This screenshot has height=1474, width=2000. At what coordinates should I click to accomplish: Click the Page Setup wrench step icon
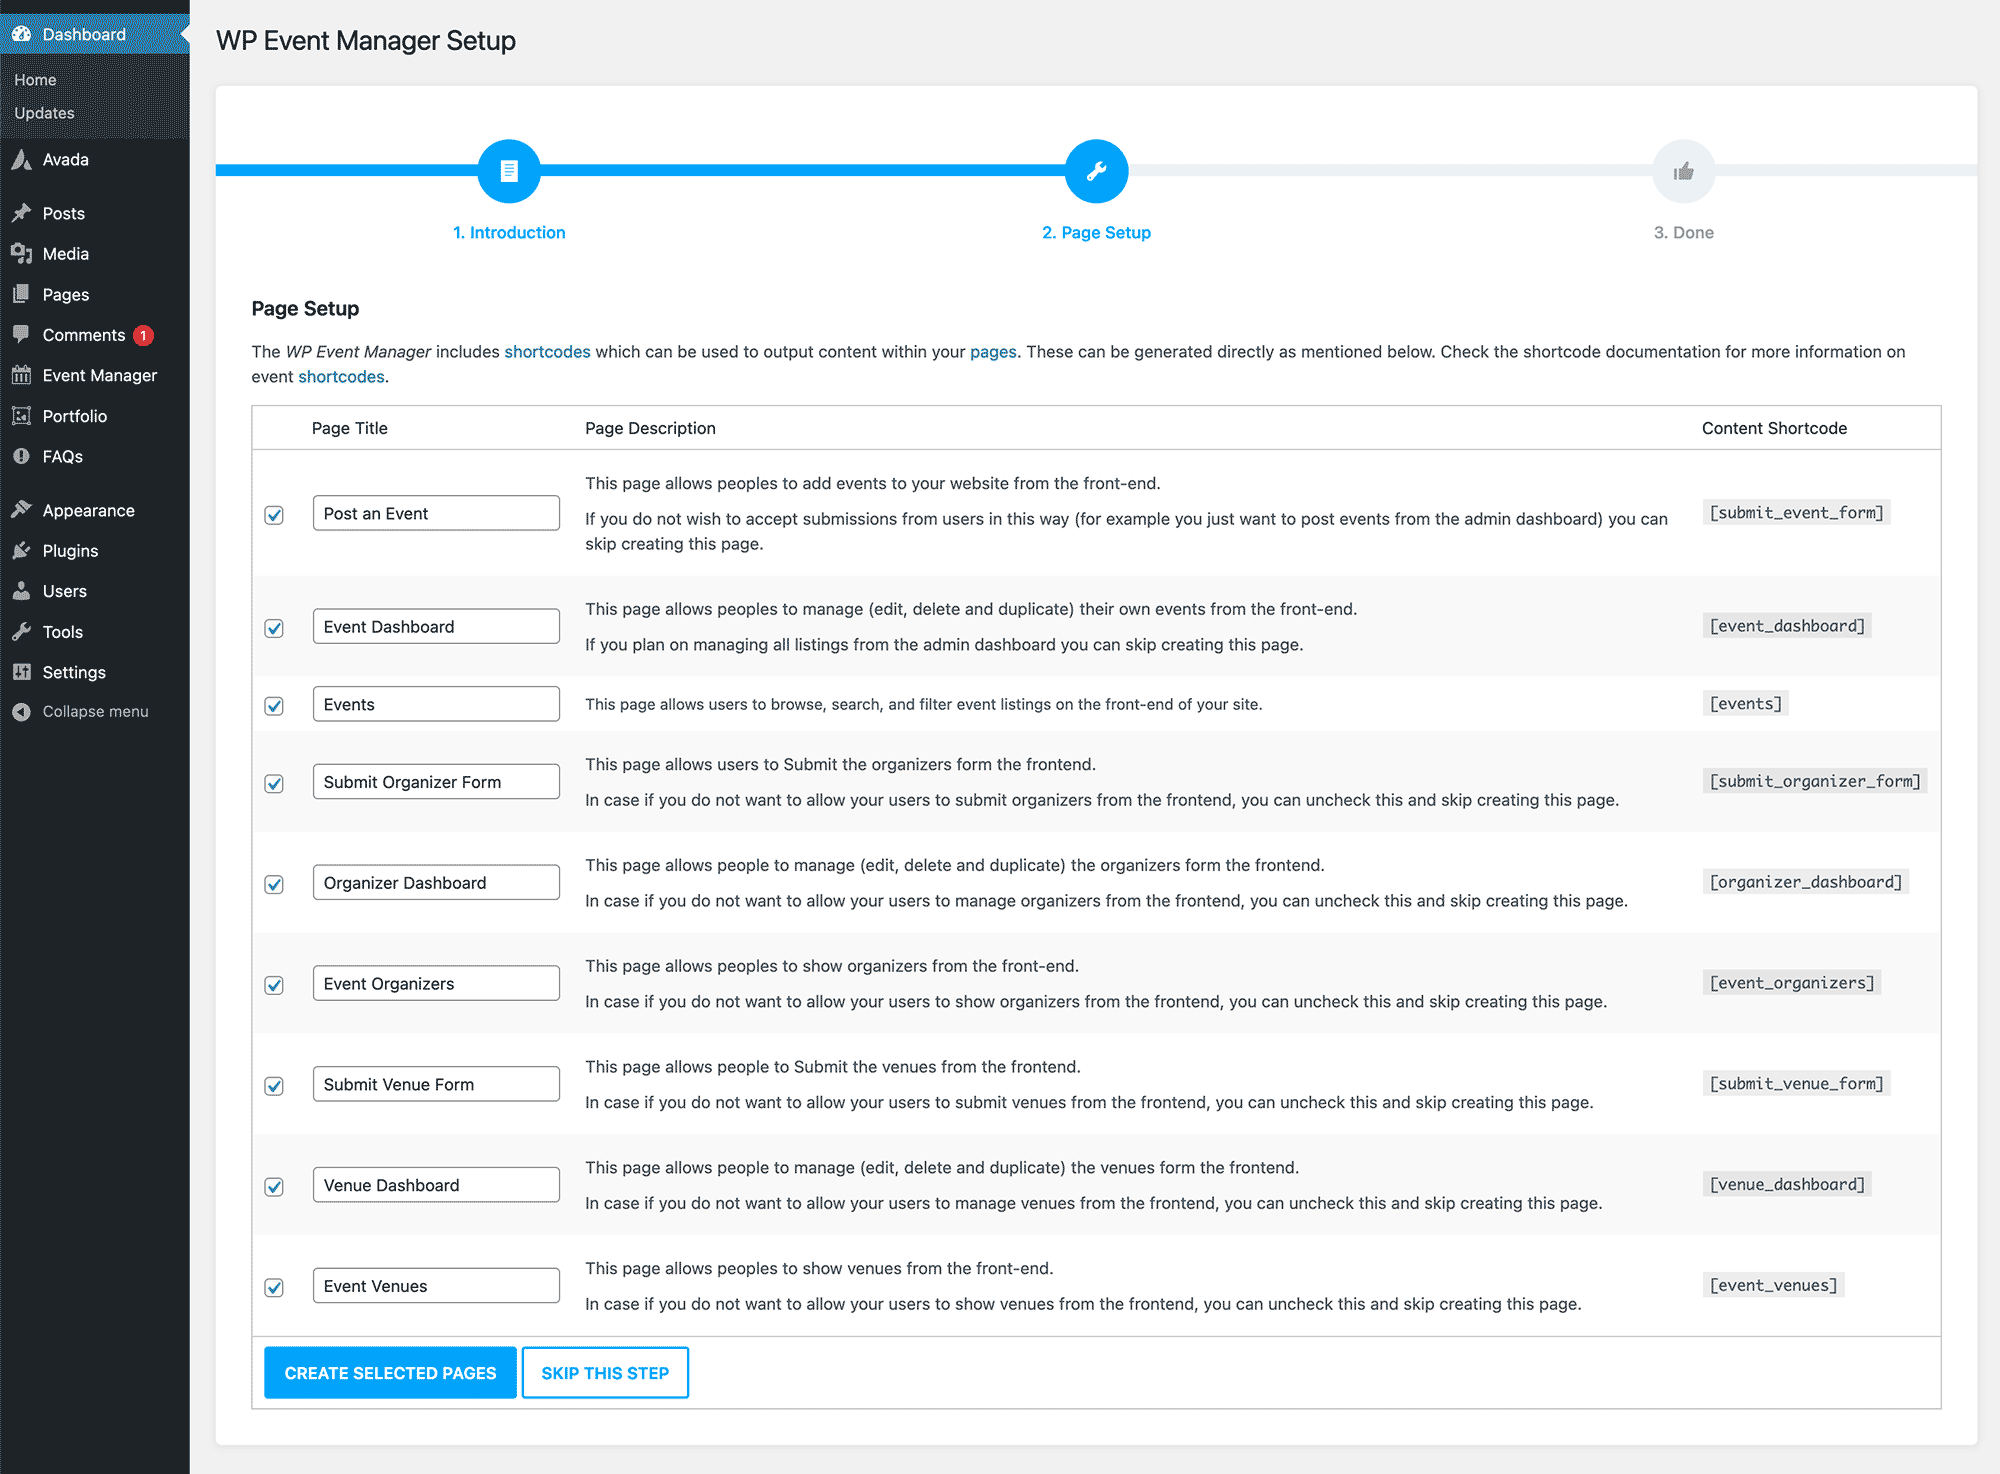point(1096,171)
